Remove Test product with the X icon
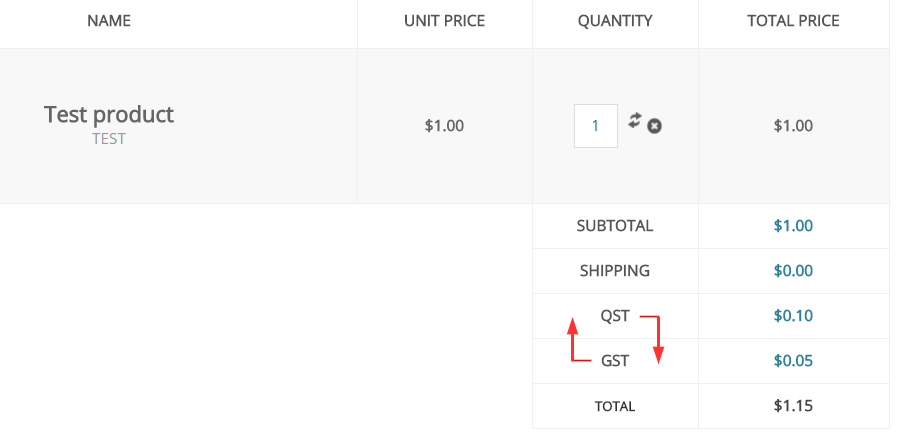The image size is (908, 440). 654,126
